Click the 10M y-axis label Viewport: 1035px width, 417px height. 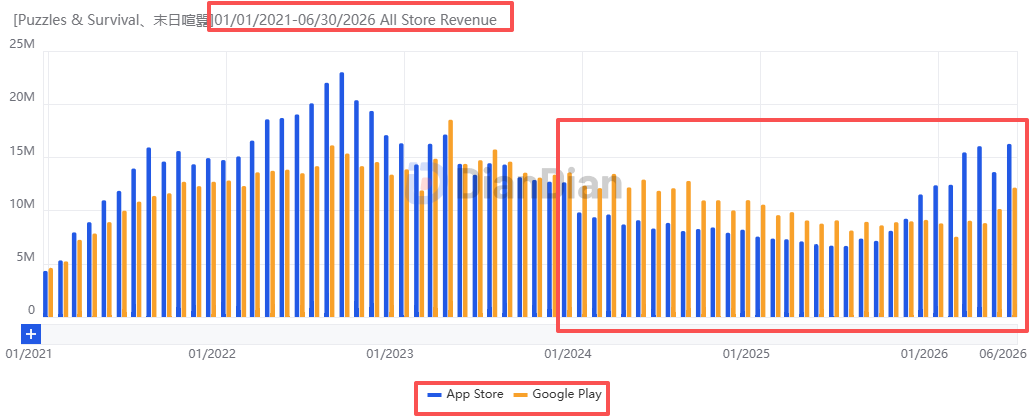coord(21,205)
